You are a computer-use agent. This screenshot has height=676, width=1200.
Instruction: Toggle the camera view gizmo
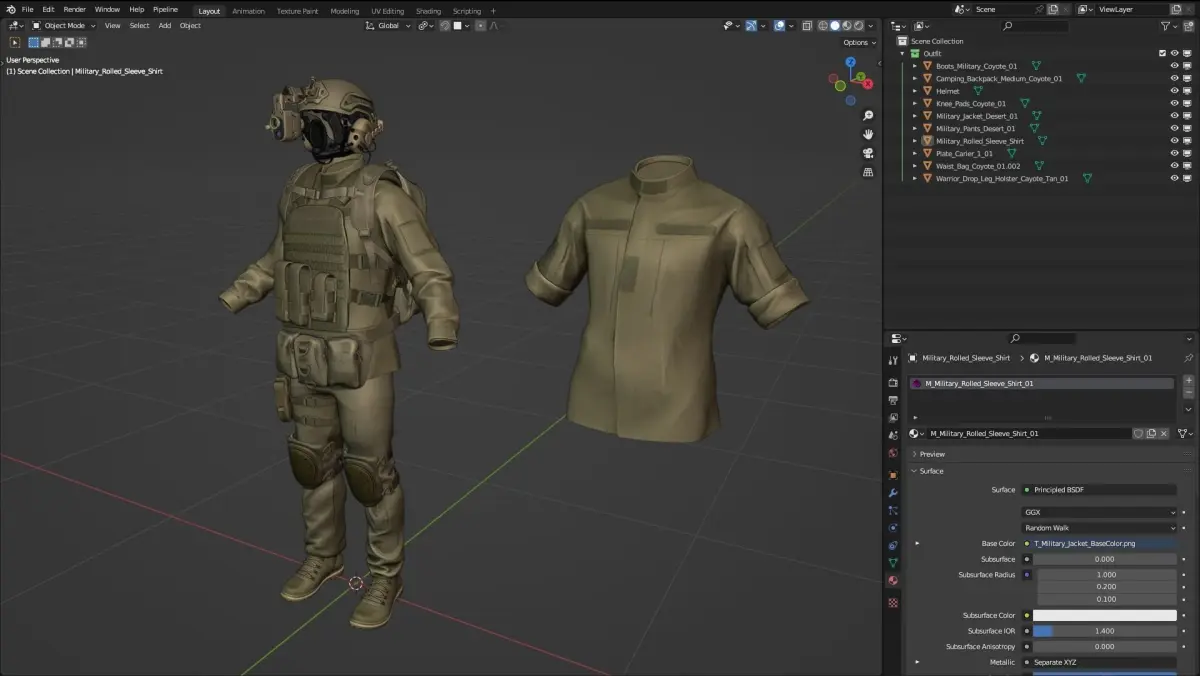point(868,153)
